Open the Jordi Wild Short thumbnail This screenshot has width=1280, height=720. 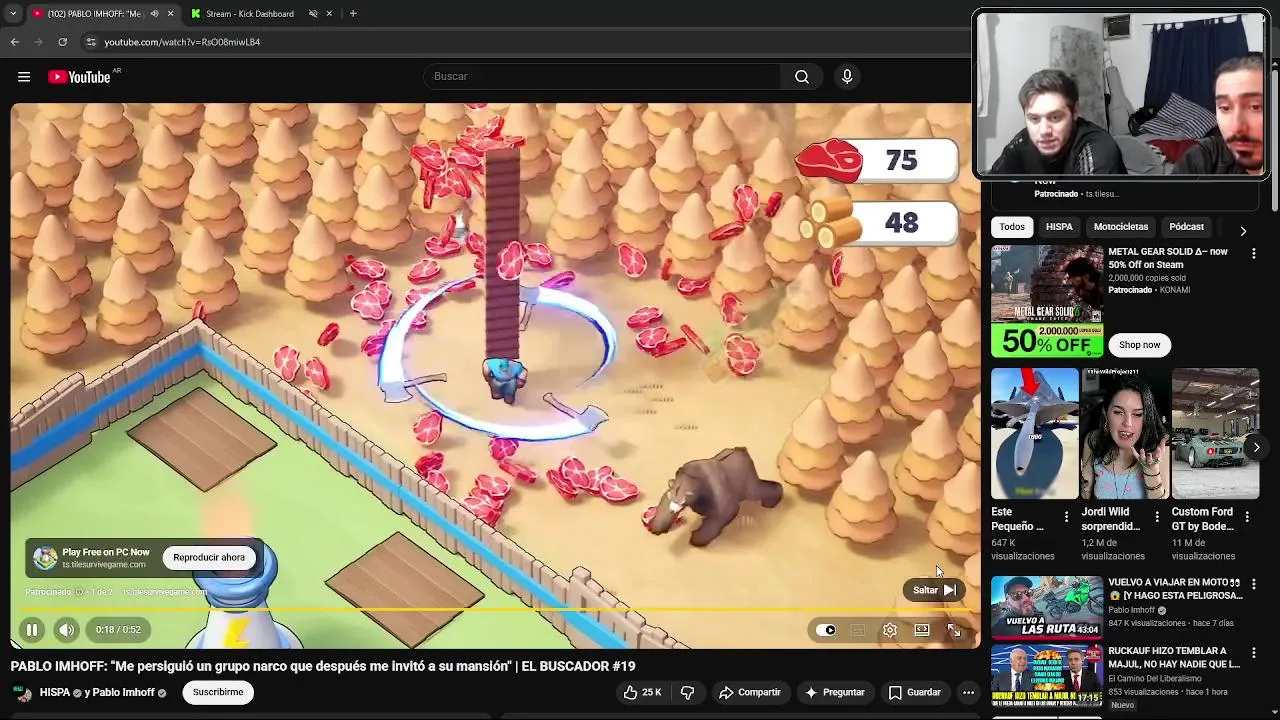click(1125, 433)
